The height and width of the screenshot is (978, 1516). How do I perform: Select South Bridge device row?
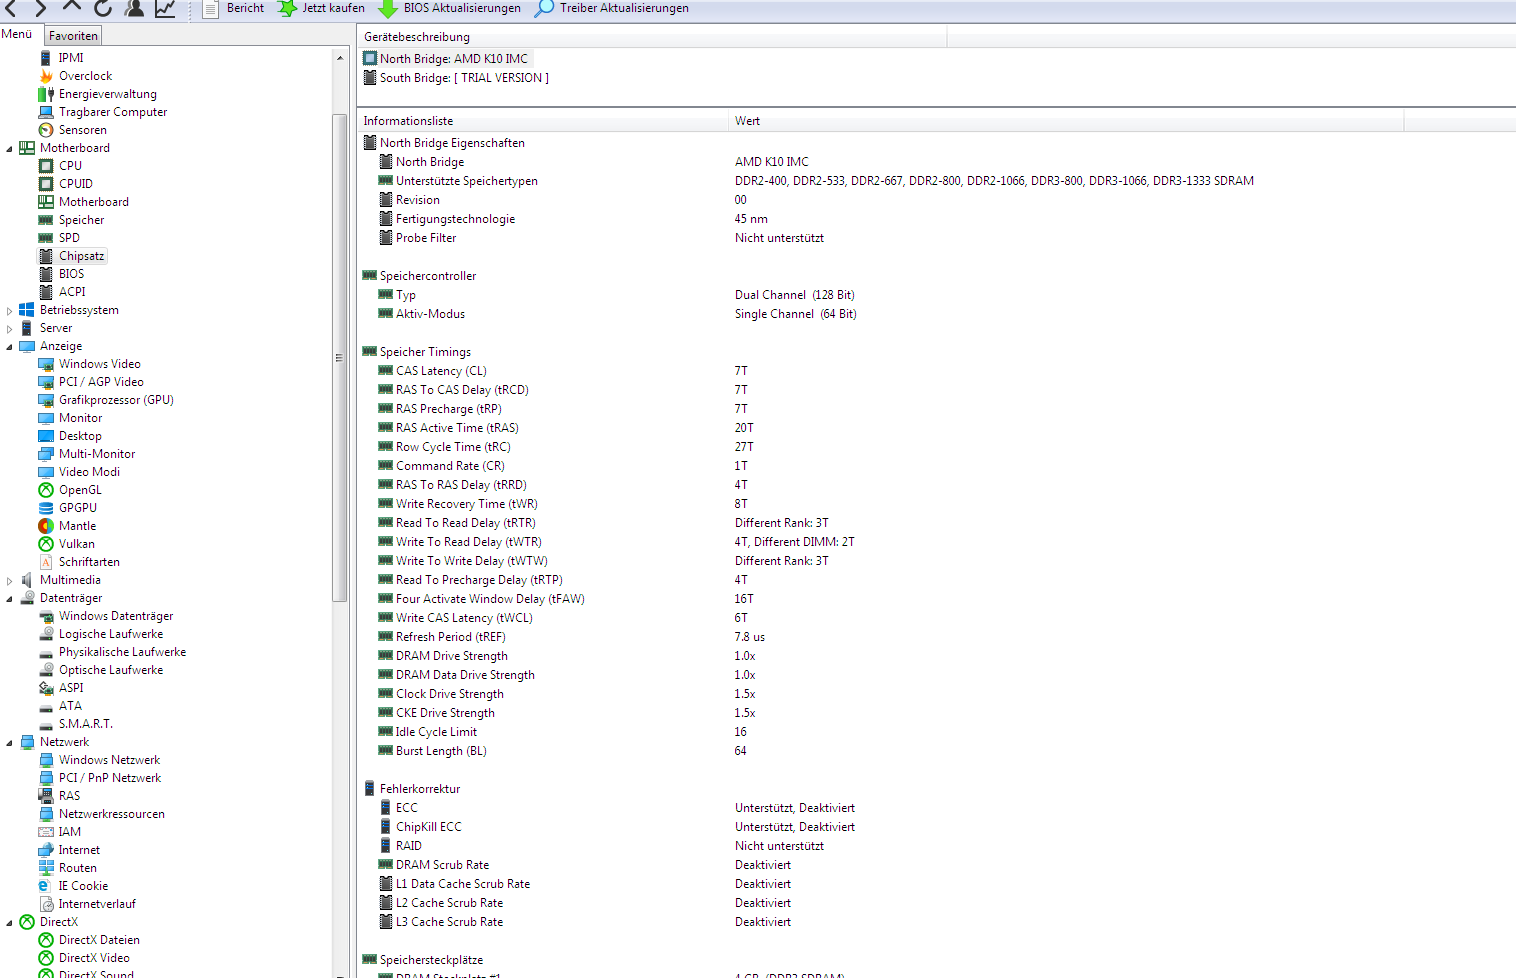click(x=456, y=78)
